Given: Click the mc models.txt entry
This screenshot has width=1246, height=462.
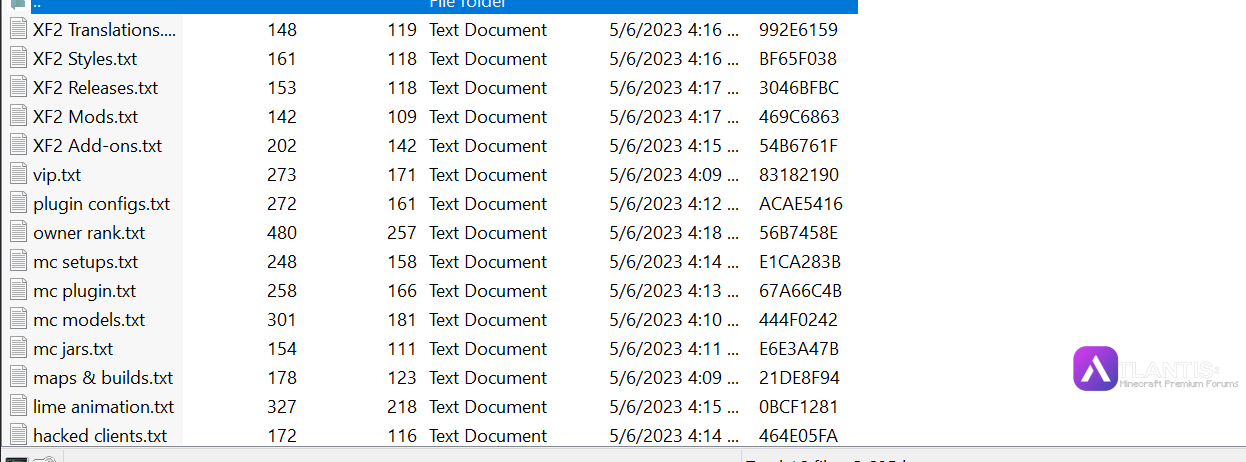Looking at the screenshot, I should point(89,320).
